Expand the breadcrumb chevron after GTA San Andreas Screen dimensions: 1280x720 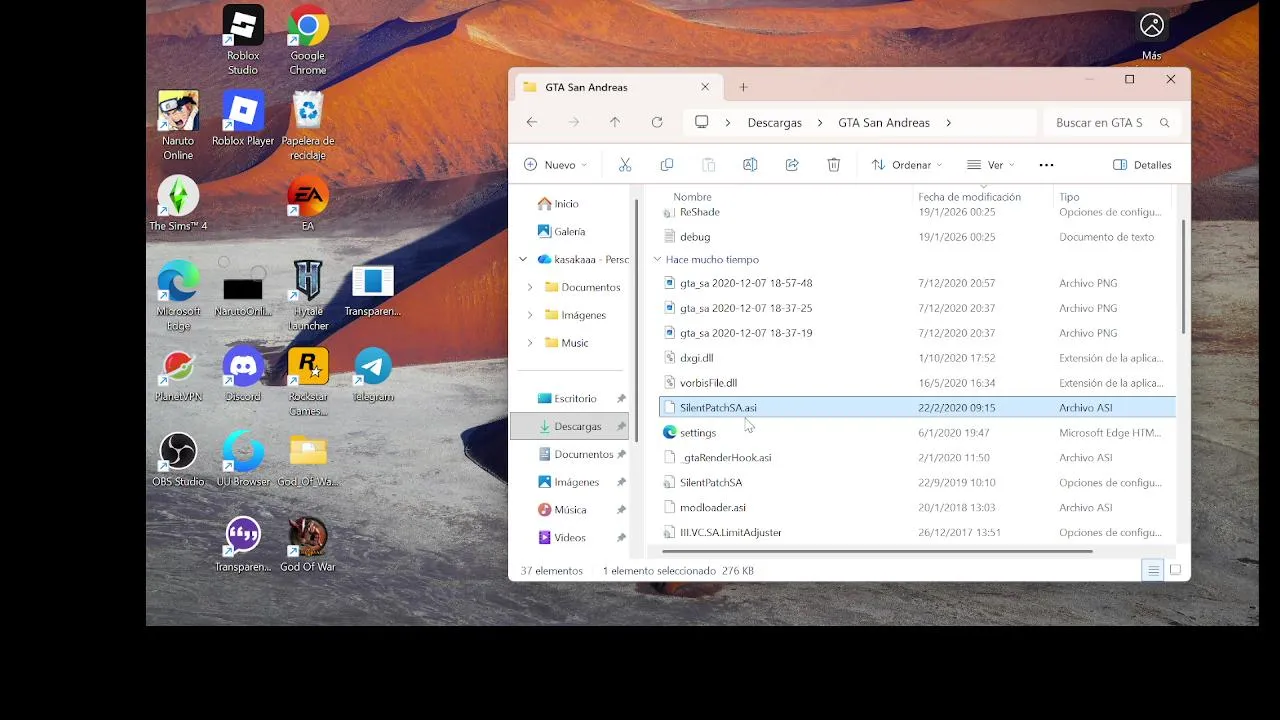pyautogui.click(x=948, y=122)
